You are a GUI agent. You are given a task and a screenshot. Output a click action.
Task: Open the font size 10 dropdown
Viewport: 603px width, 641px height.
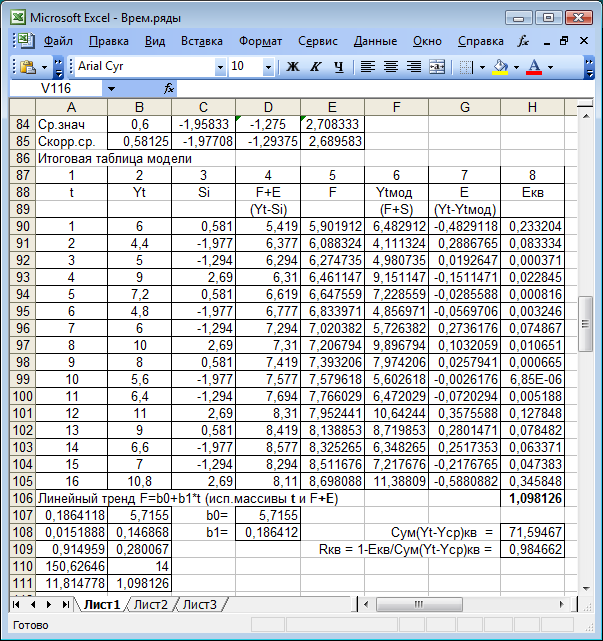pos(268,67)
